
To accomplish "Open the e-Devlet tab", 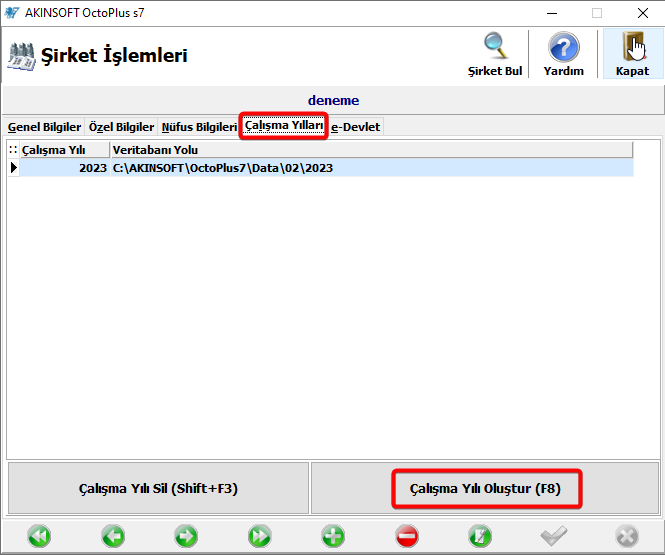I will pyautogui.click(x=355, y=127).
